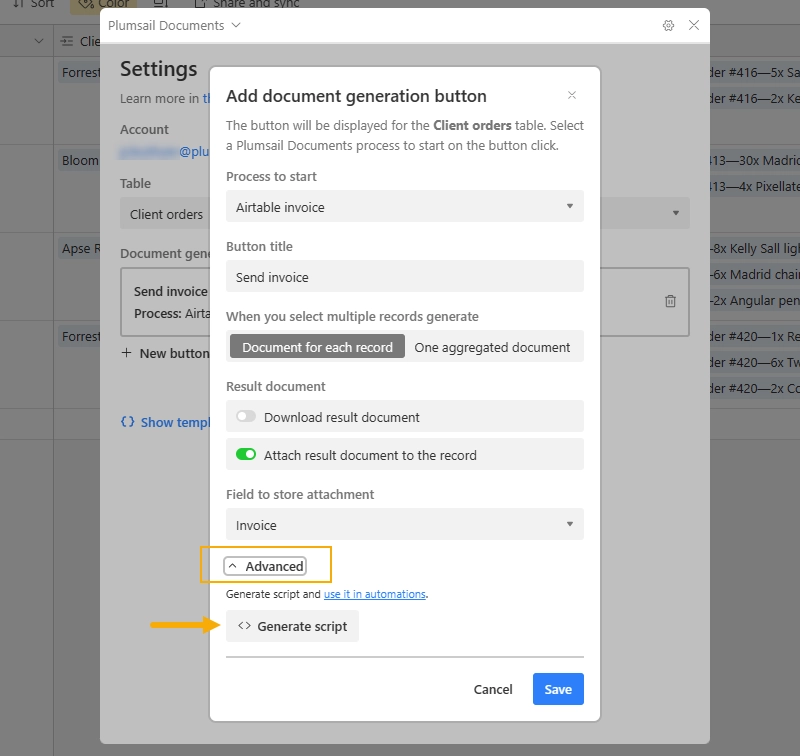Screen dimensions: 800x756
Task: Collapse the Advanced section
Action: click(265, 566)
